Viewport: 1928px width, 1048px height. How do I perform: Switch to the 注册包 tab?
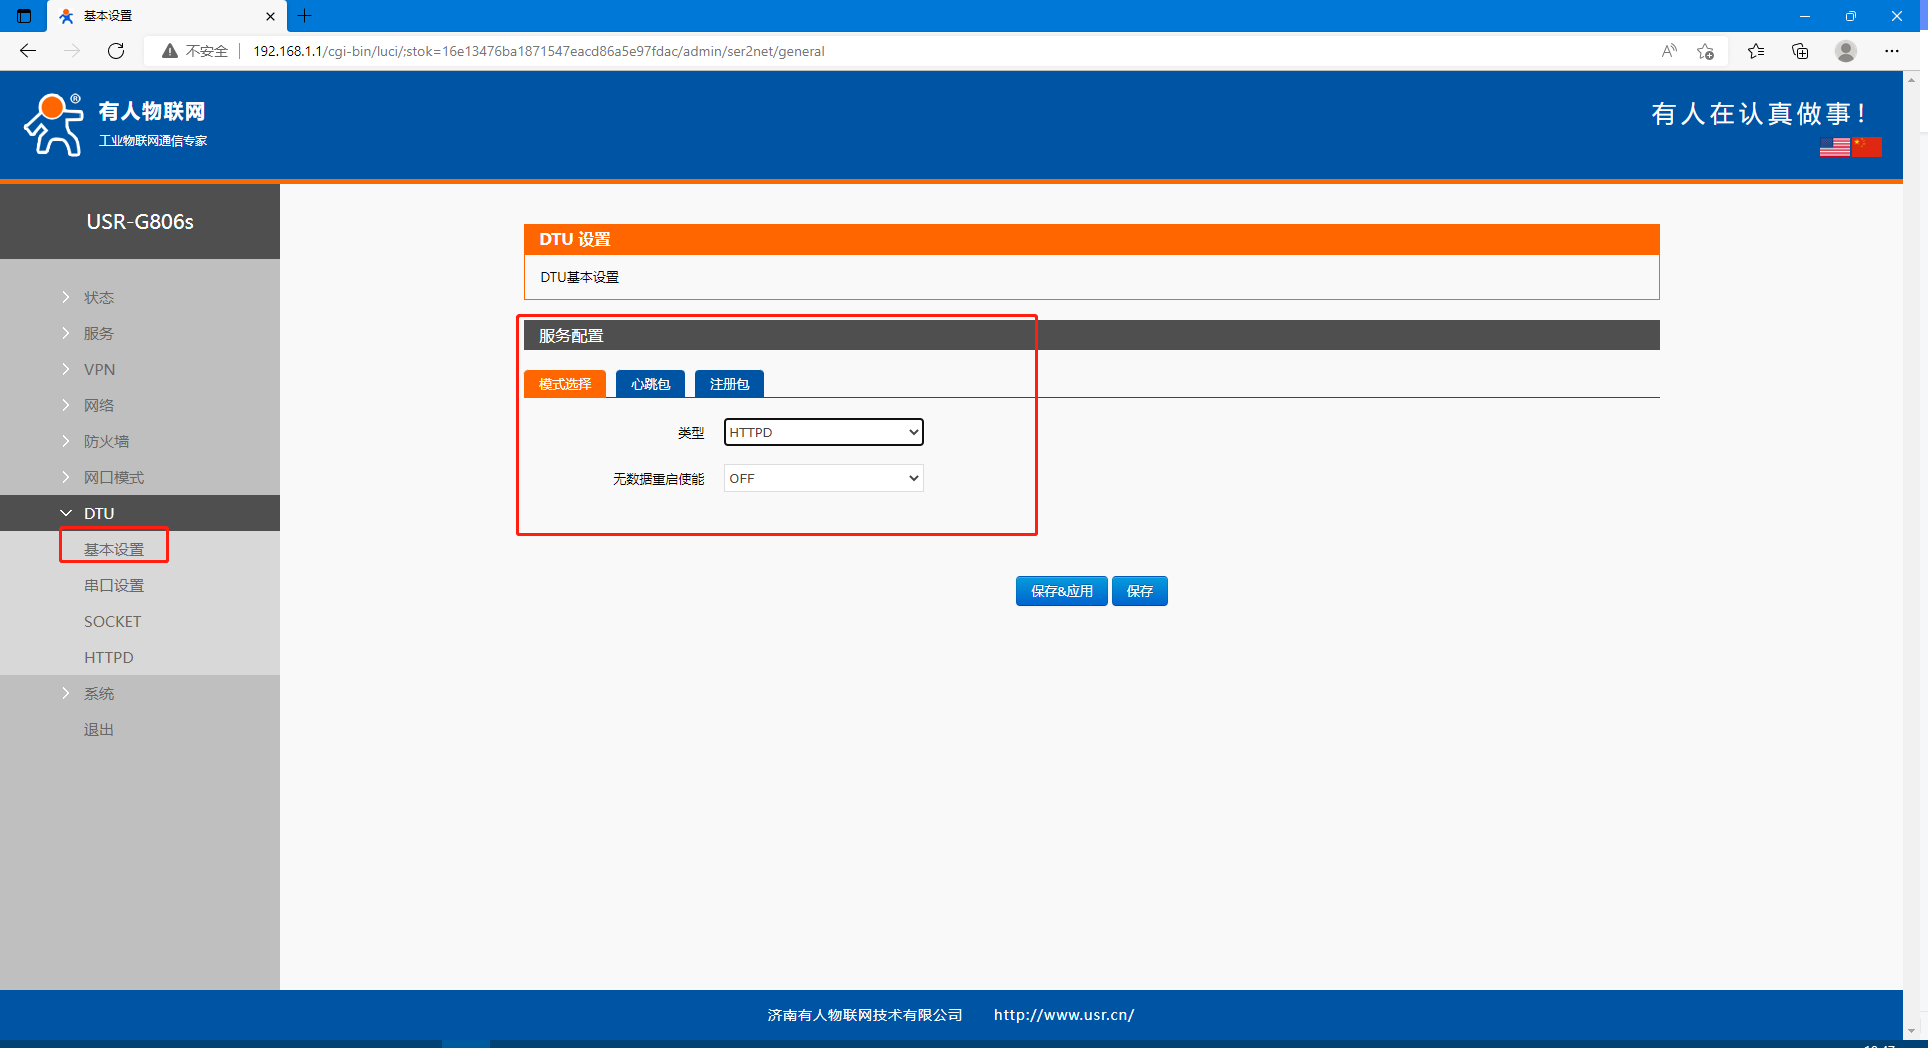point(729,384)
